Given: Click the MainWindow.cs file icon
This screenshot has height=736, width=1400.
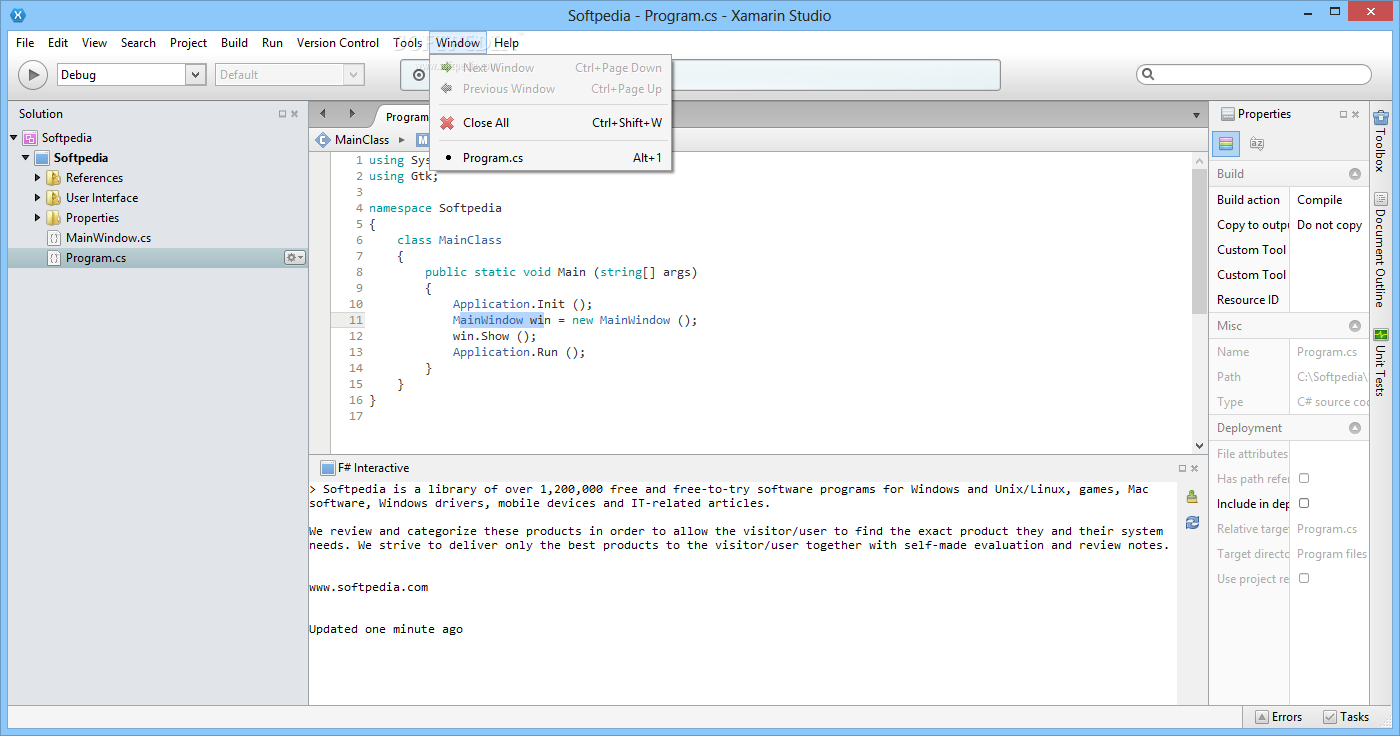Looking at the screenshot, I should point(54,238).
